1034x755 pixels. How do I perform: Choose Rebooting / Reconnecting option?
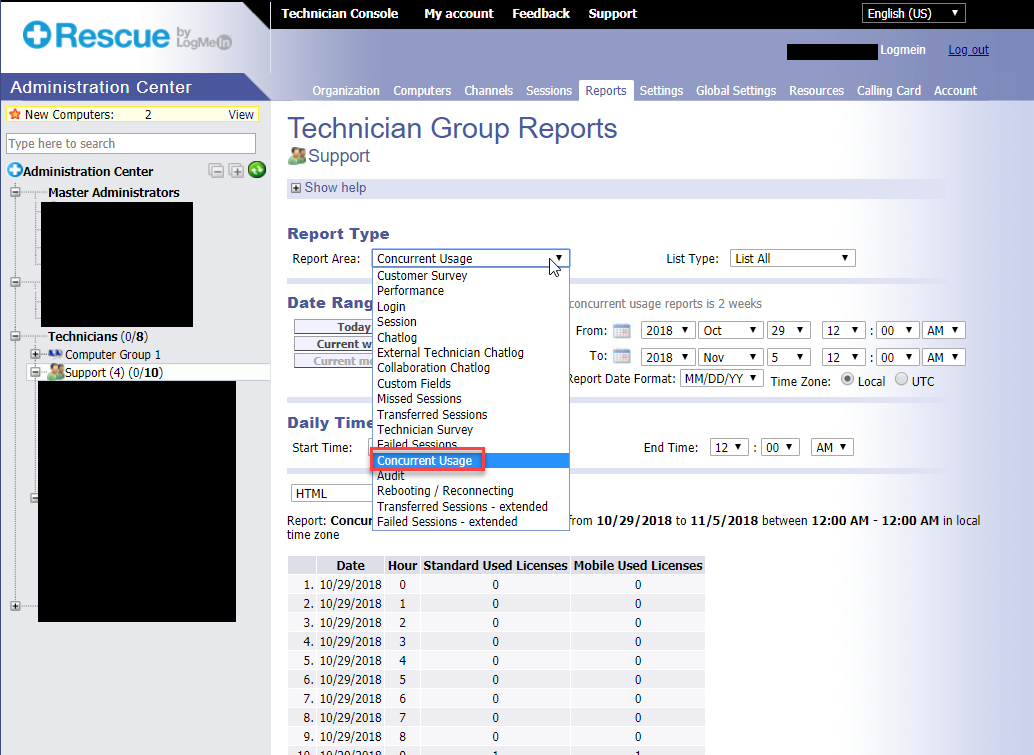pos(470,491)
